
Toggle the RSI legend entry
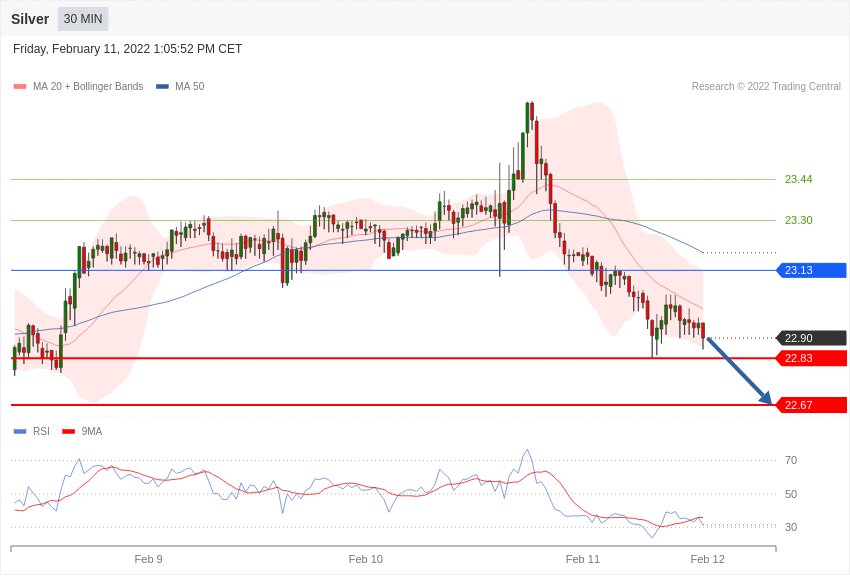[31, 431]
